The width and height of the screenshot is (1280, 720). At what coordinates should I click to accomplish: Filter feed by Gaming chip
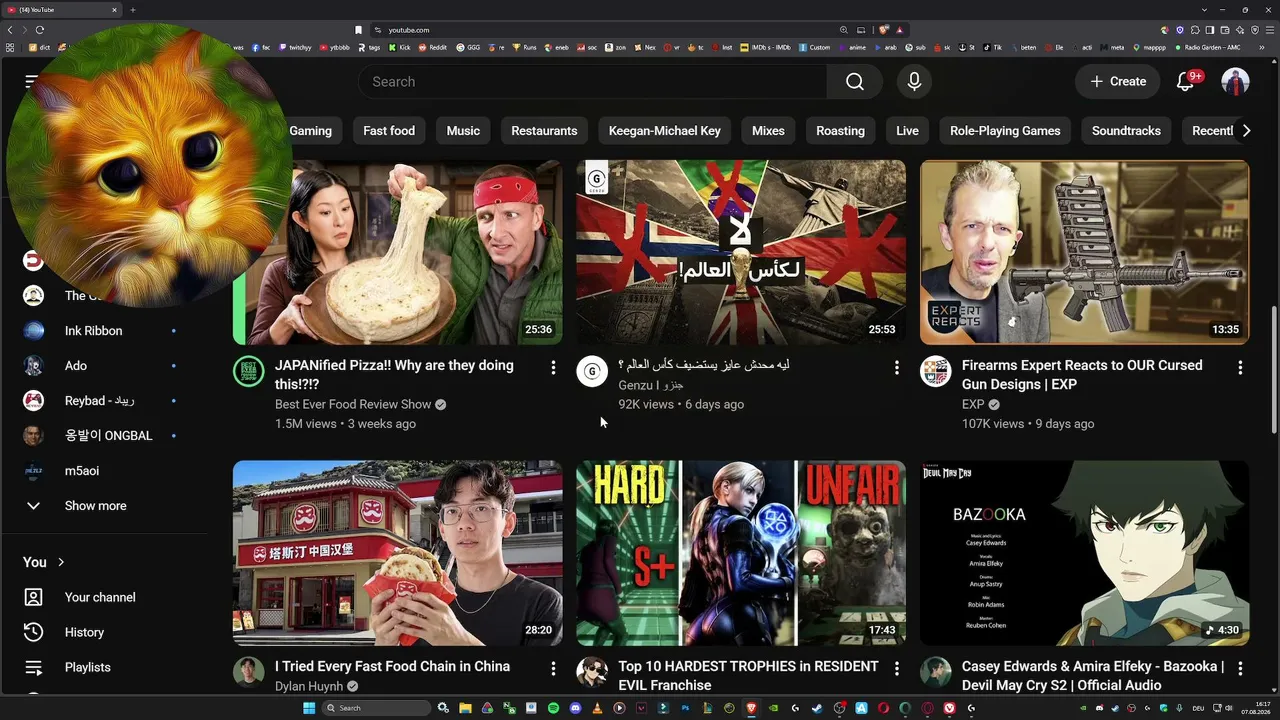[x=310, y=131]
